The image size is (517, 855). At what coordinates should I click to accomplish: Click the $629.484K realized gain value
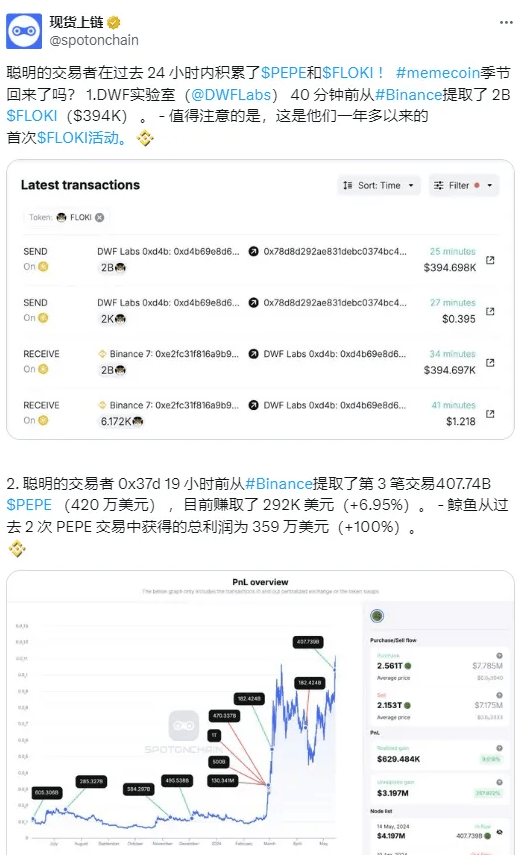point(399,758)
